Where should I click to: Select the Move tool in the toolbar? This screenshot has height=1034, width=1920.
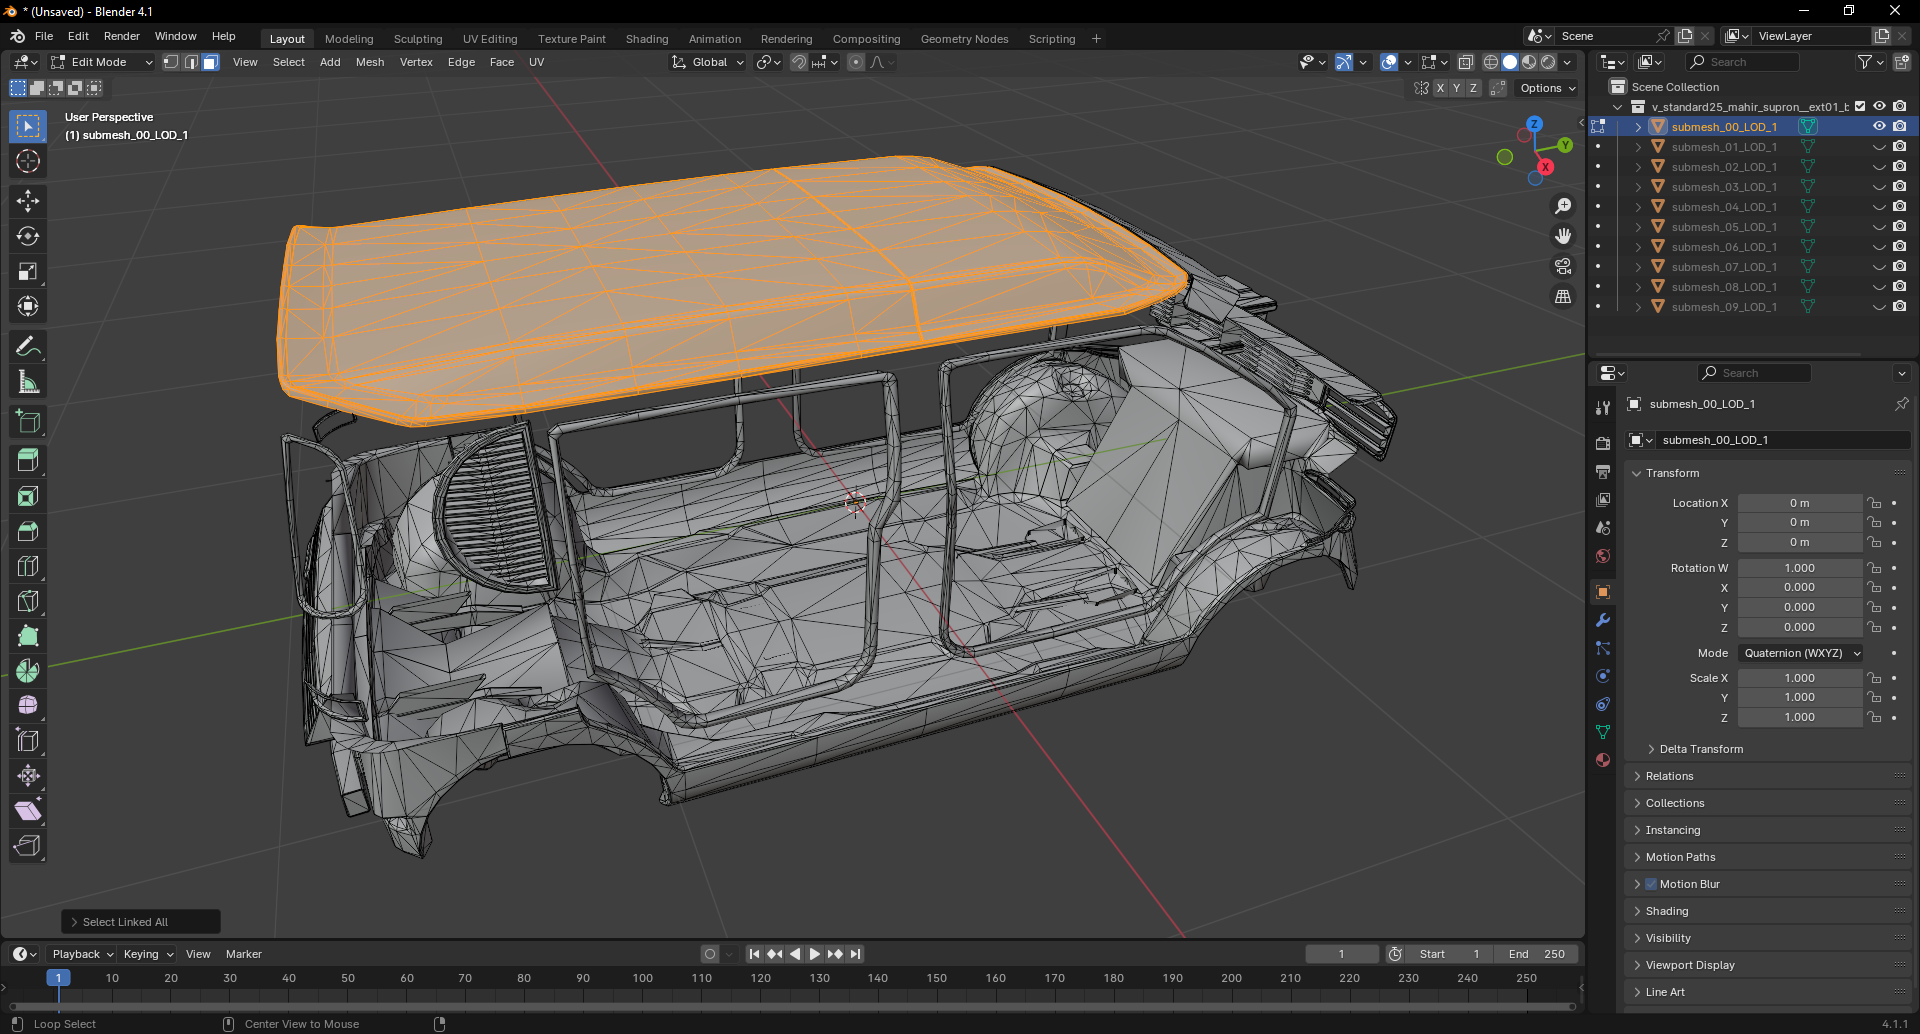click(x=28, y=201)
